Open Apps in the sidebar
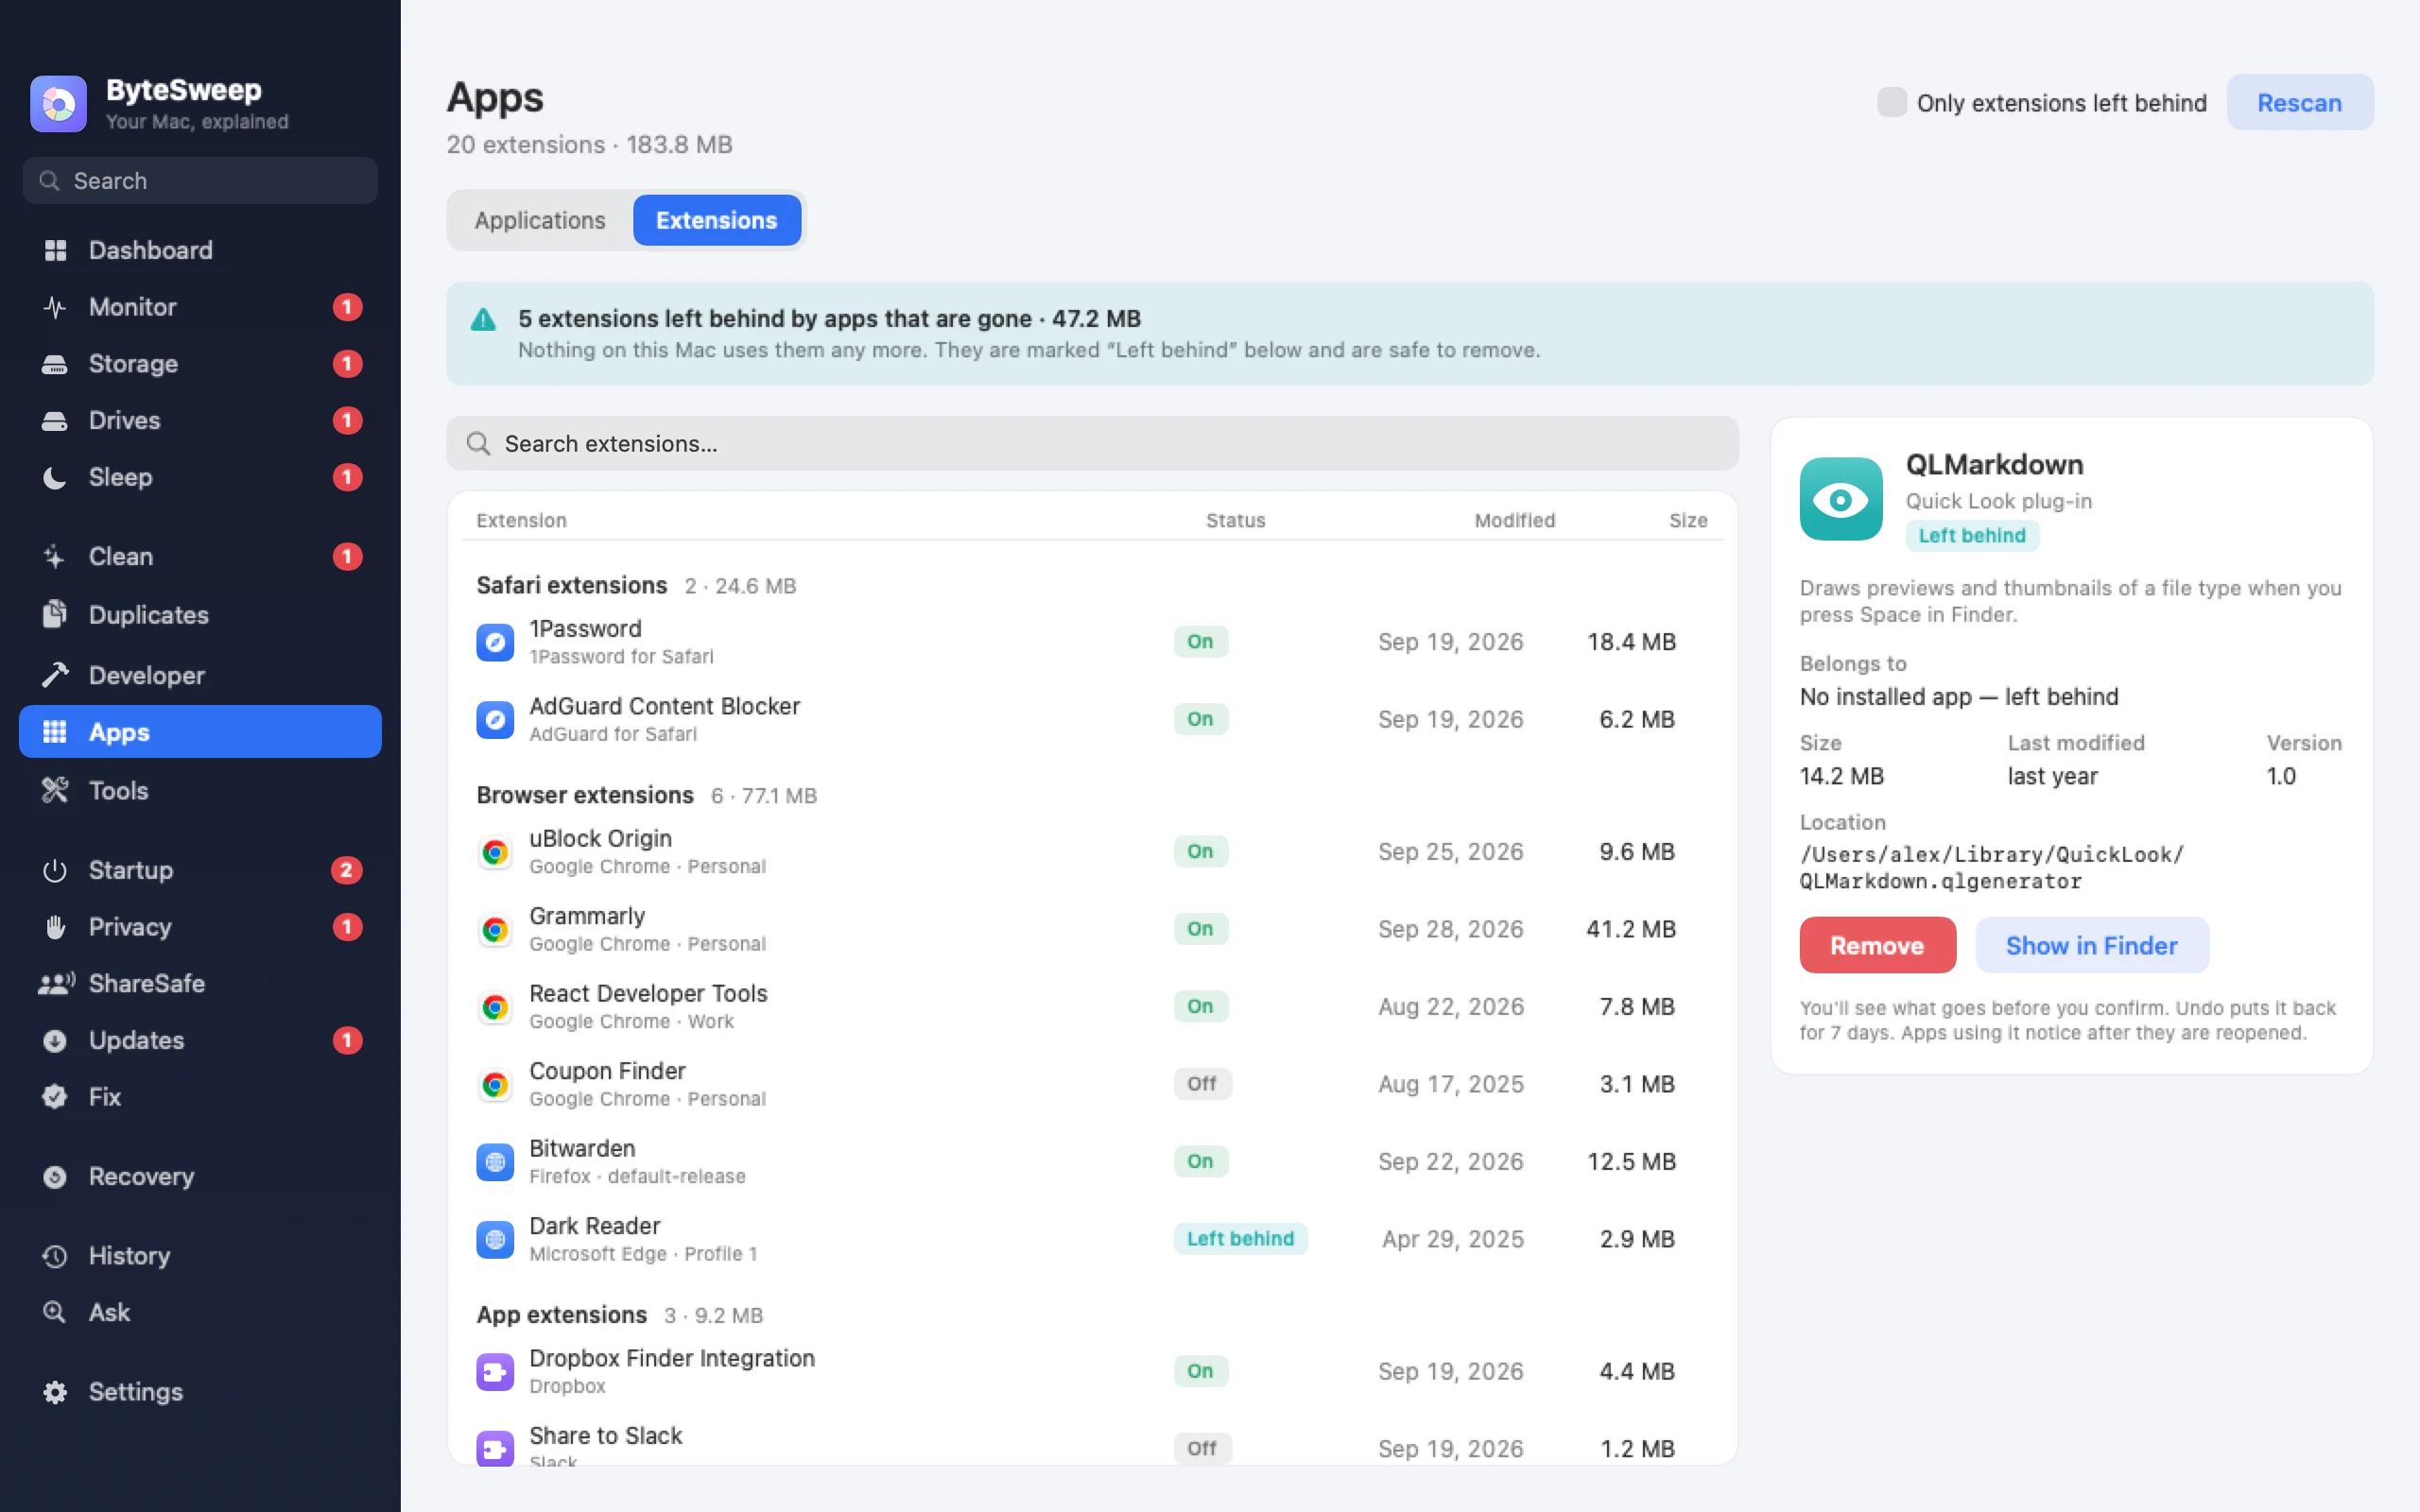Image resolution: width=2420 pixels, height=1512 pixels. tap(200, 731)
